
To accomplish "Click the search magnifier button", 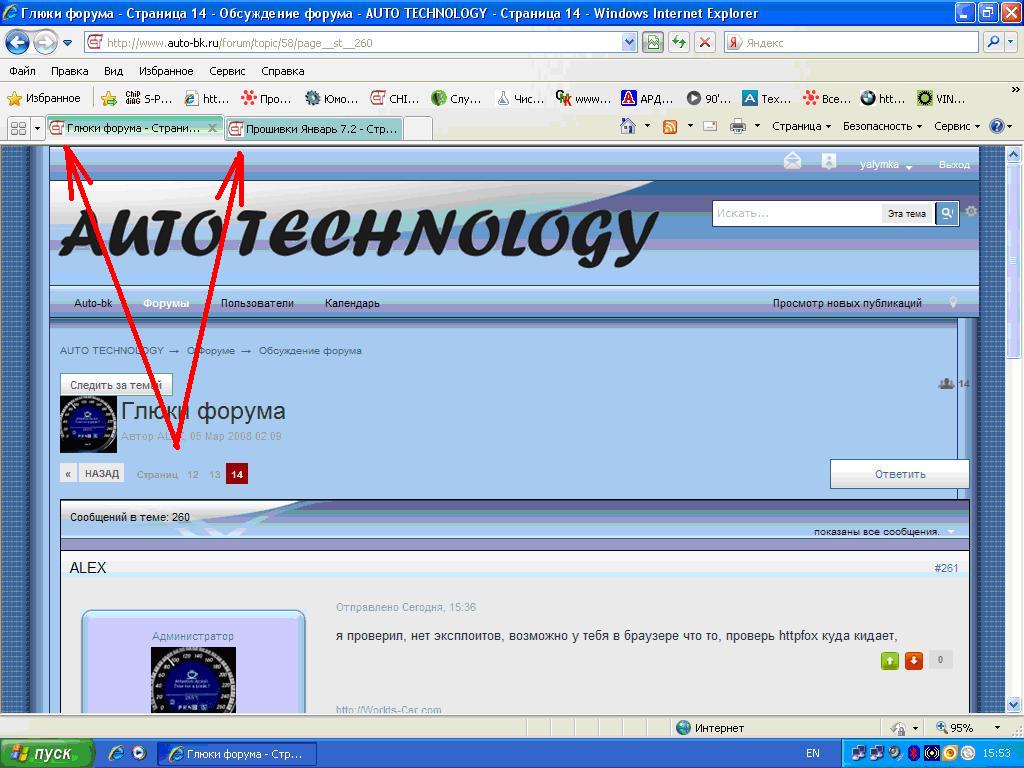I will pyautogui.click(x=993, y=43).
